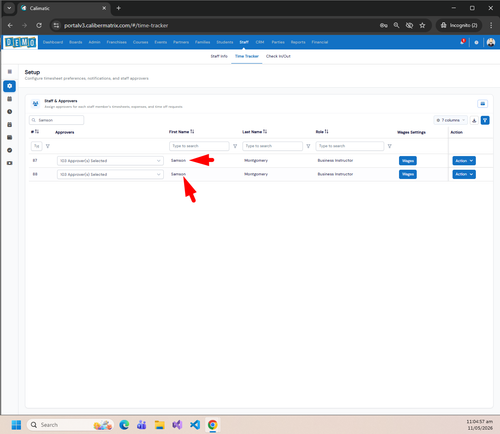Select the checkmark circle icon in sidebar
This screenshot has height=434, width=500.
pos(9,150)
